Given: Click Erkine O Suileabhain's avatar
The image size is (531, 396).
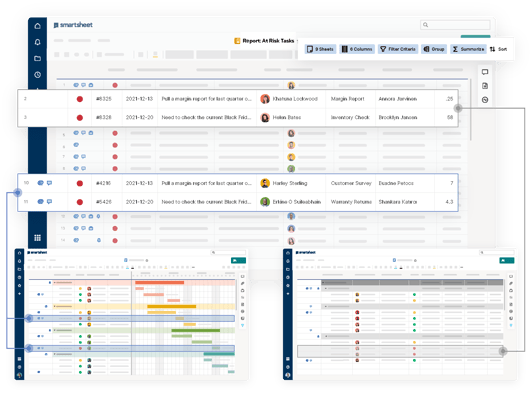Looking at the screenshot, I should [x=265, y=202].
